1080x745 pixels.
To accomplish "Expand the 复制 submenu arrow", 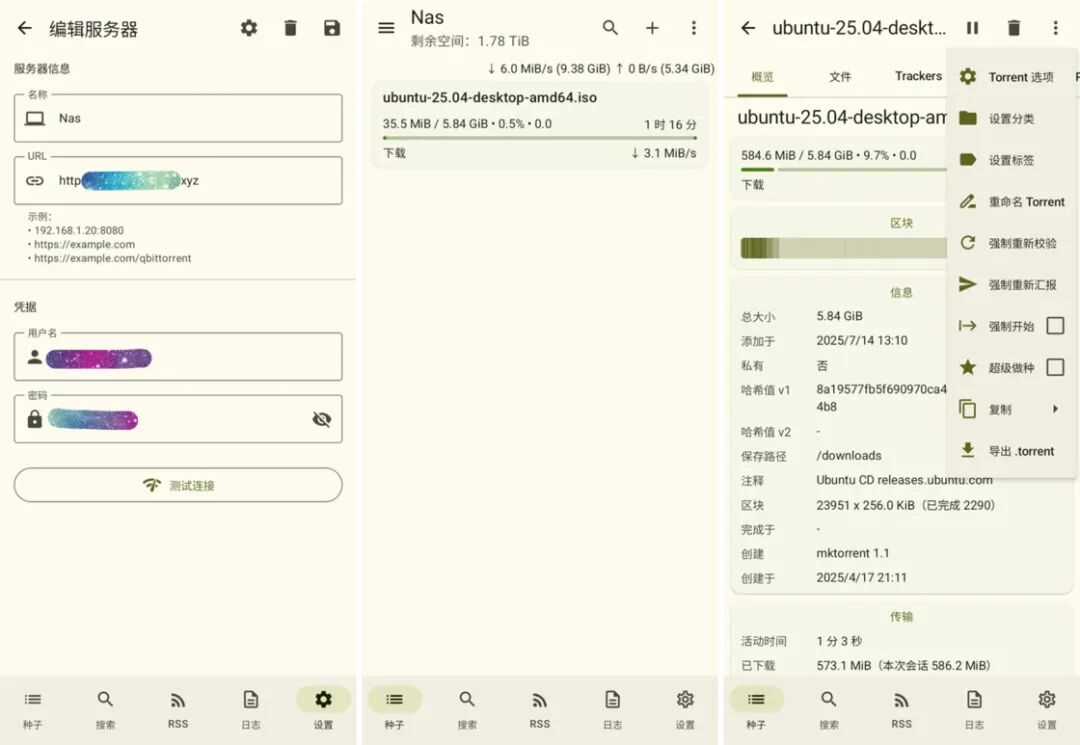I will [1055, 409].
